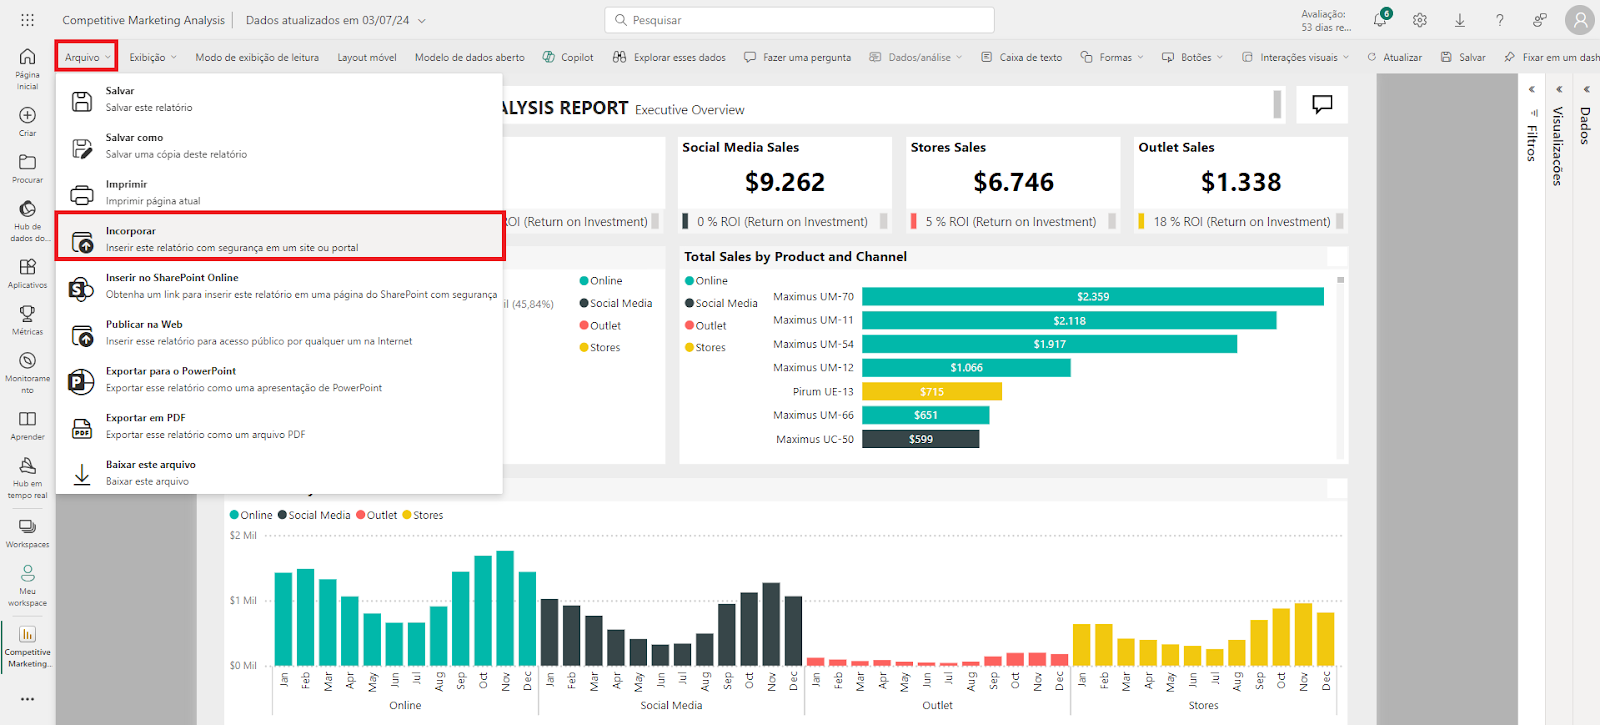1600x725 pixels.
Task: Expand Dados atualizados em 03/07/24 dropdown
Action: (x=336, y=20)
